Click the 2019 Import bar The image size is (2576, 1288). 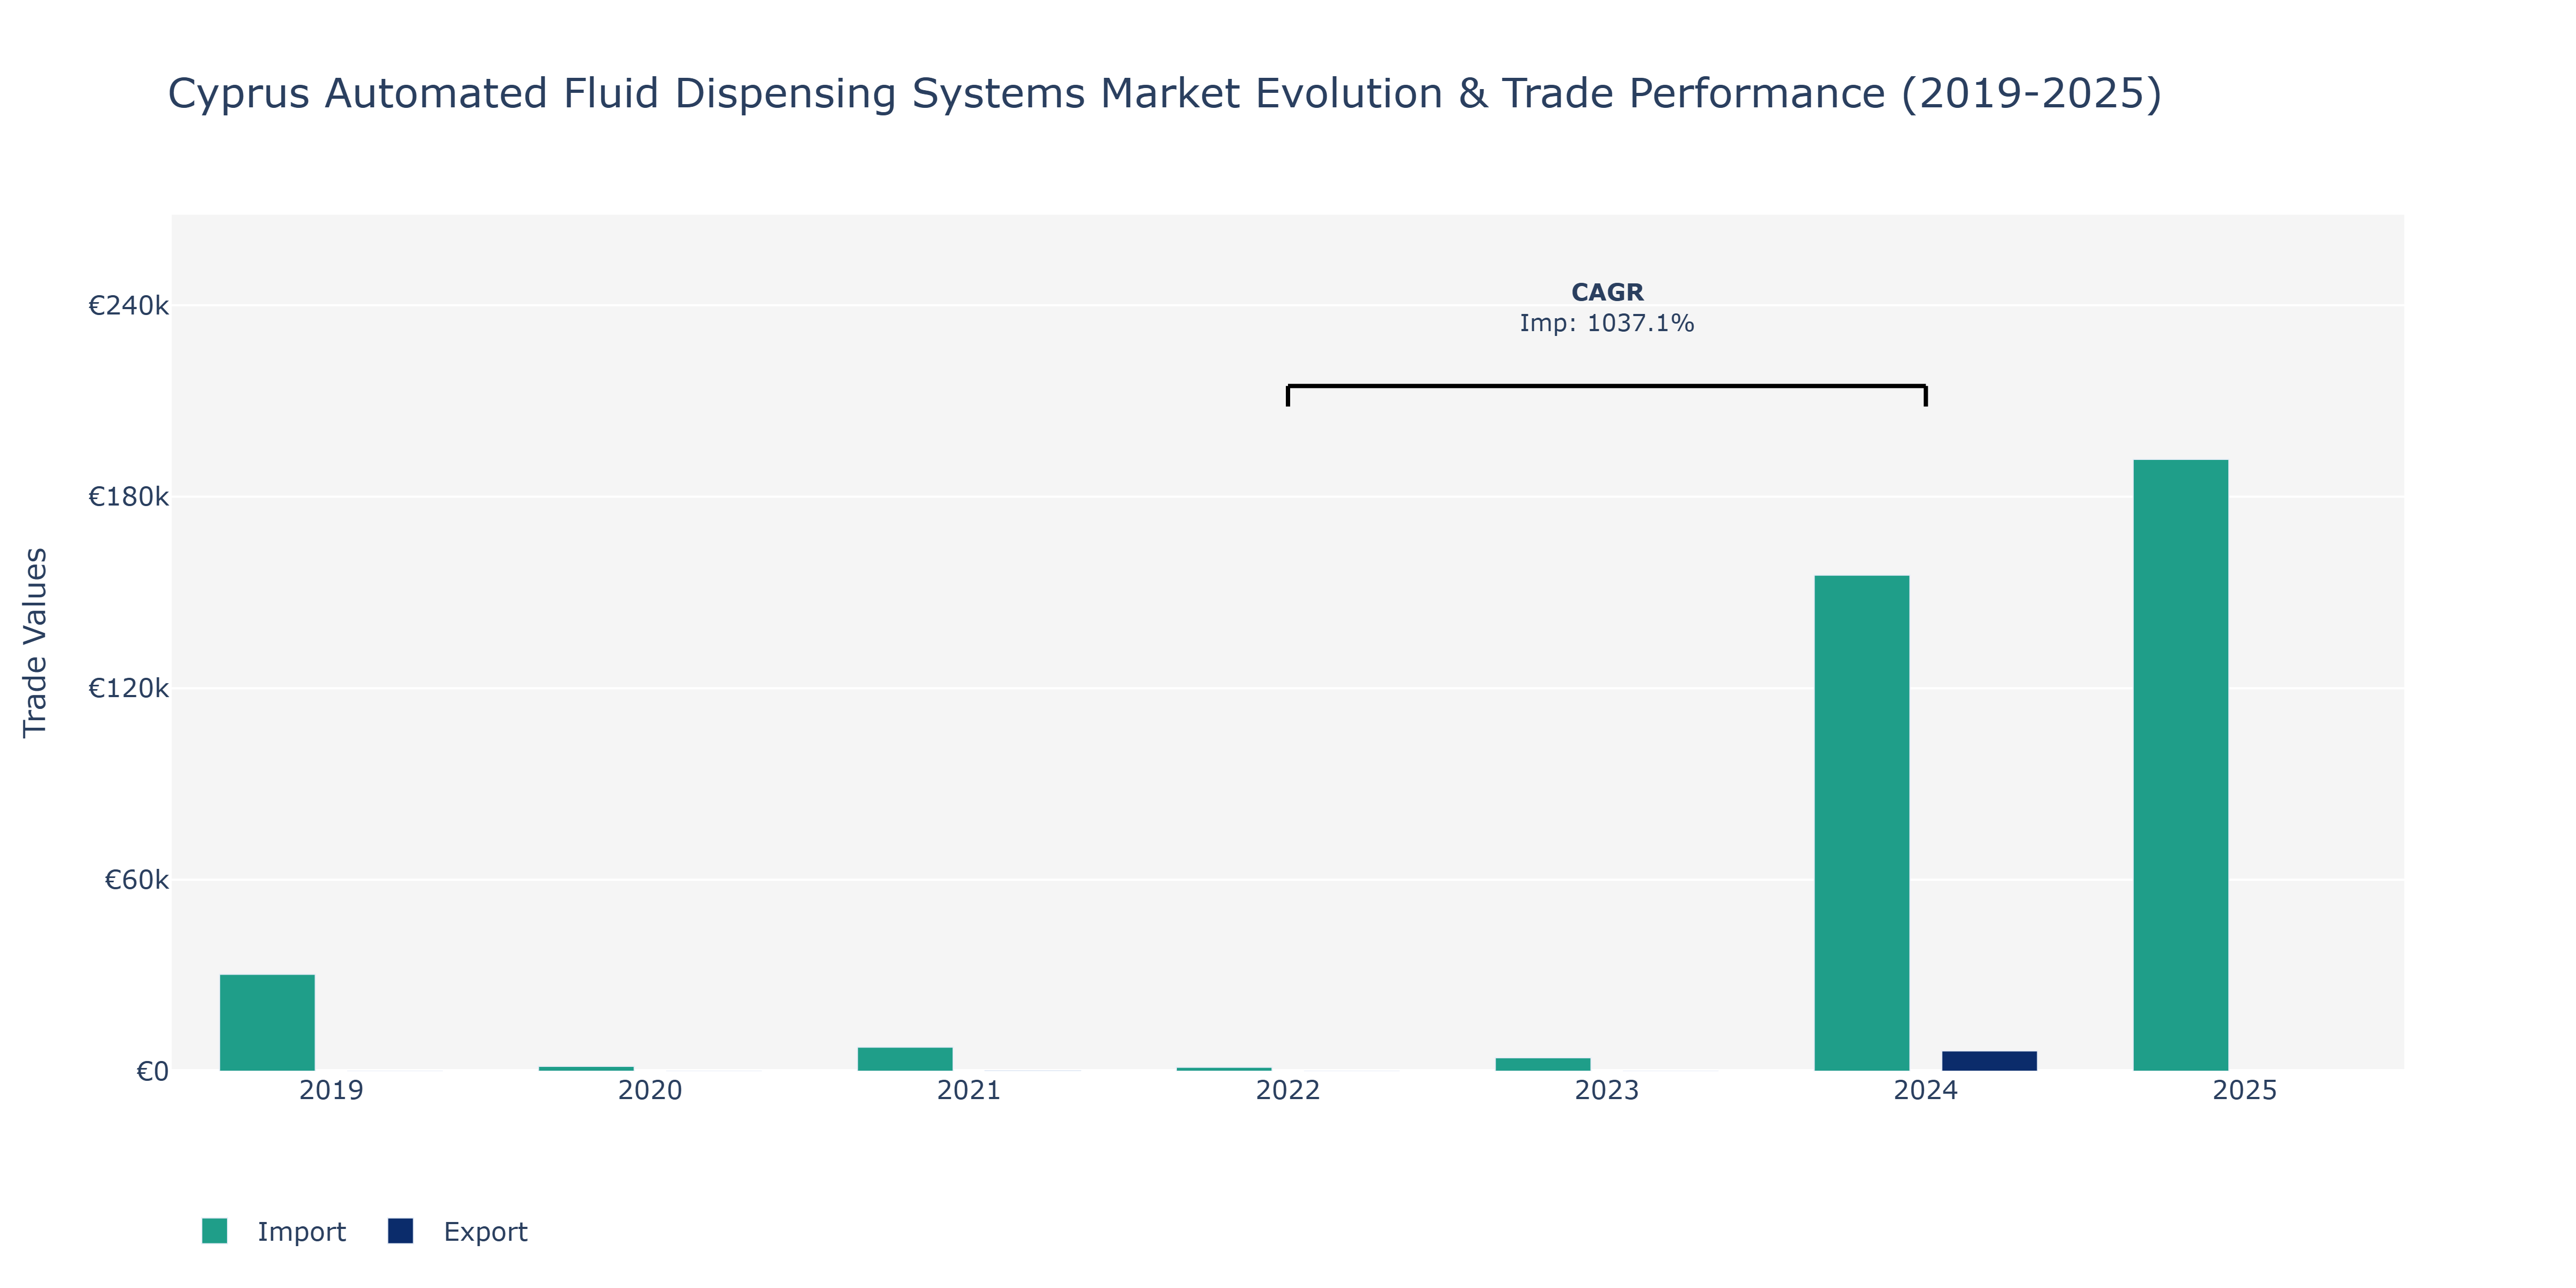(x=267, y=1022)
